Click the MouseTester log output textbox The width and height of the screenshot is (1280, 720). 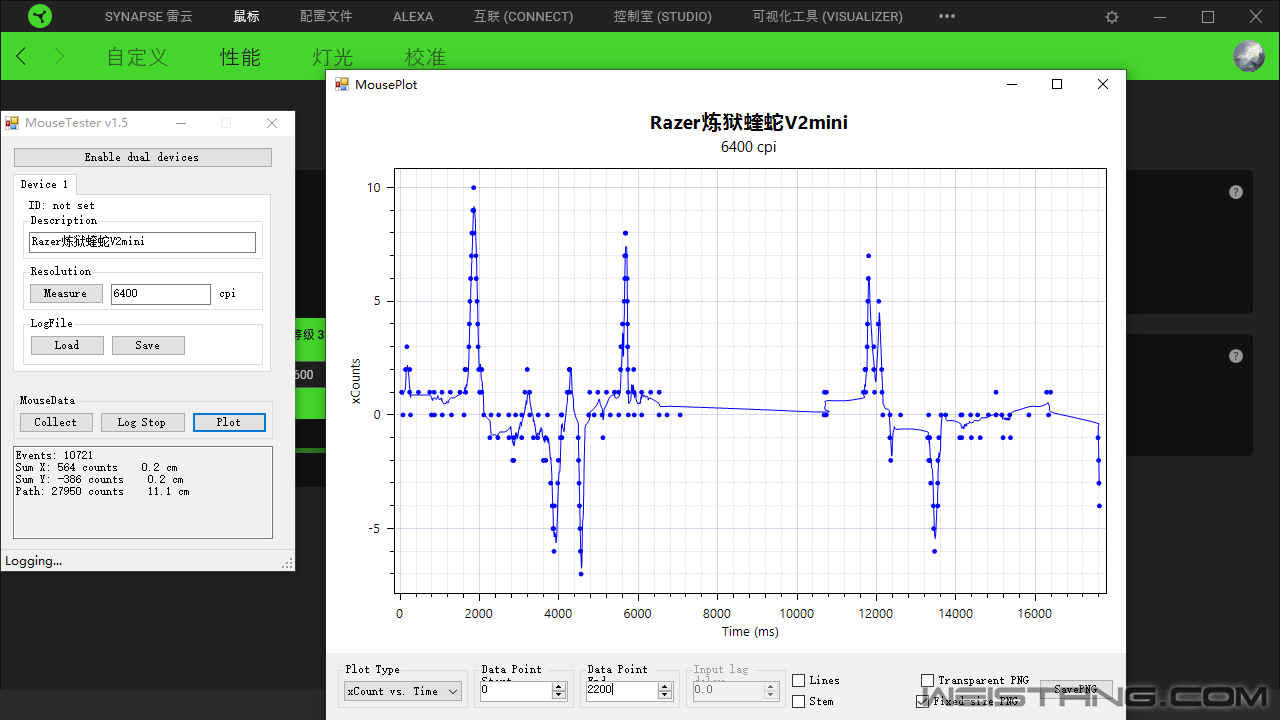[x=142, y=492]
